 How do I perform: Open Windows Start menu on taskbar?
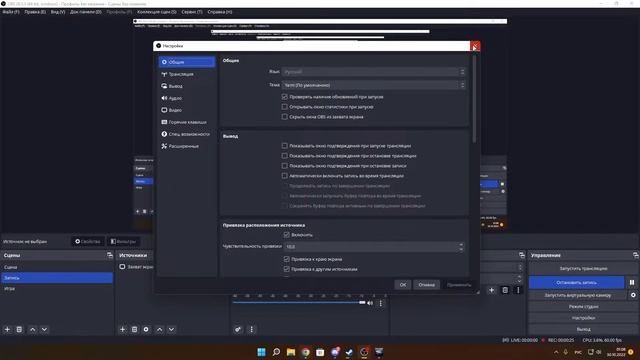[x=262, y=352]
